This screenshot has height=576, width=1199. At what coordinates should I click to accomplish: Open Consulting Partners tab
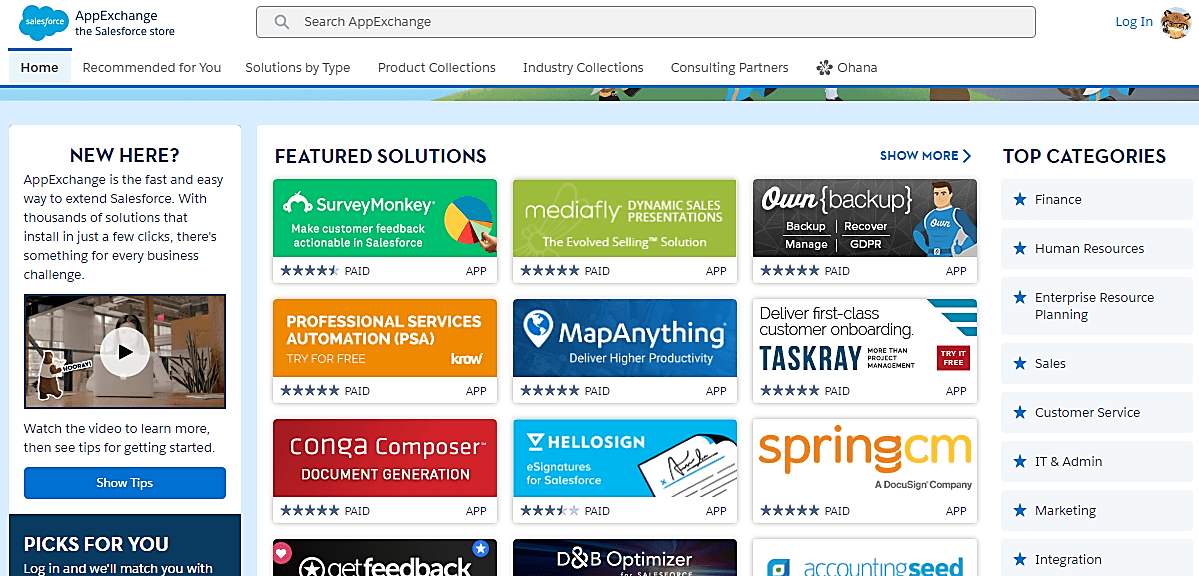(729, 67)
